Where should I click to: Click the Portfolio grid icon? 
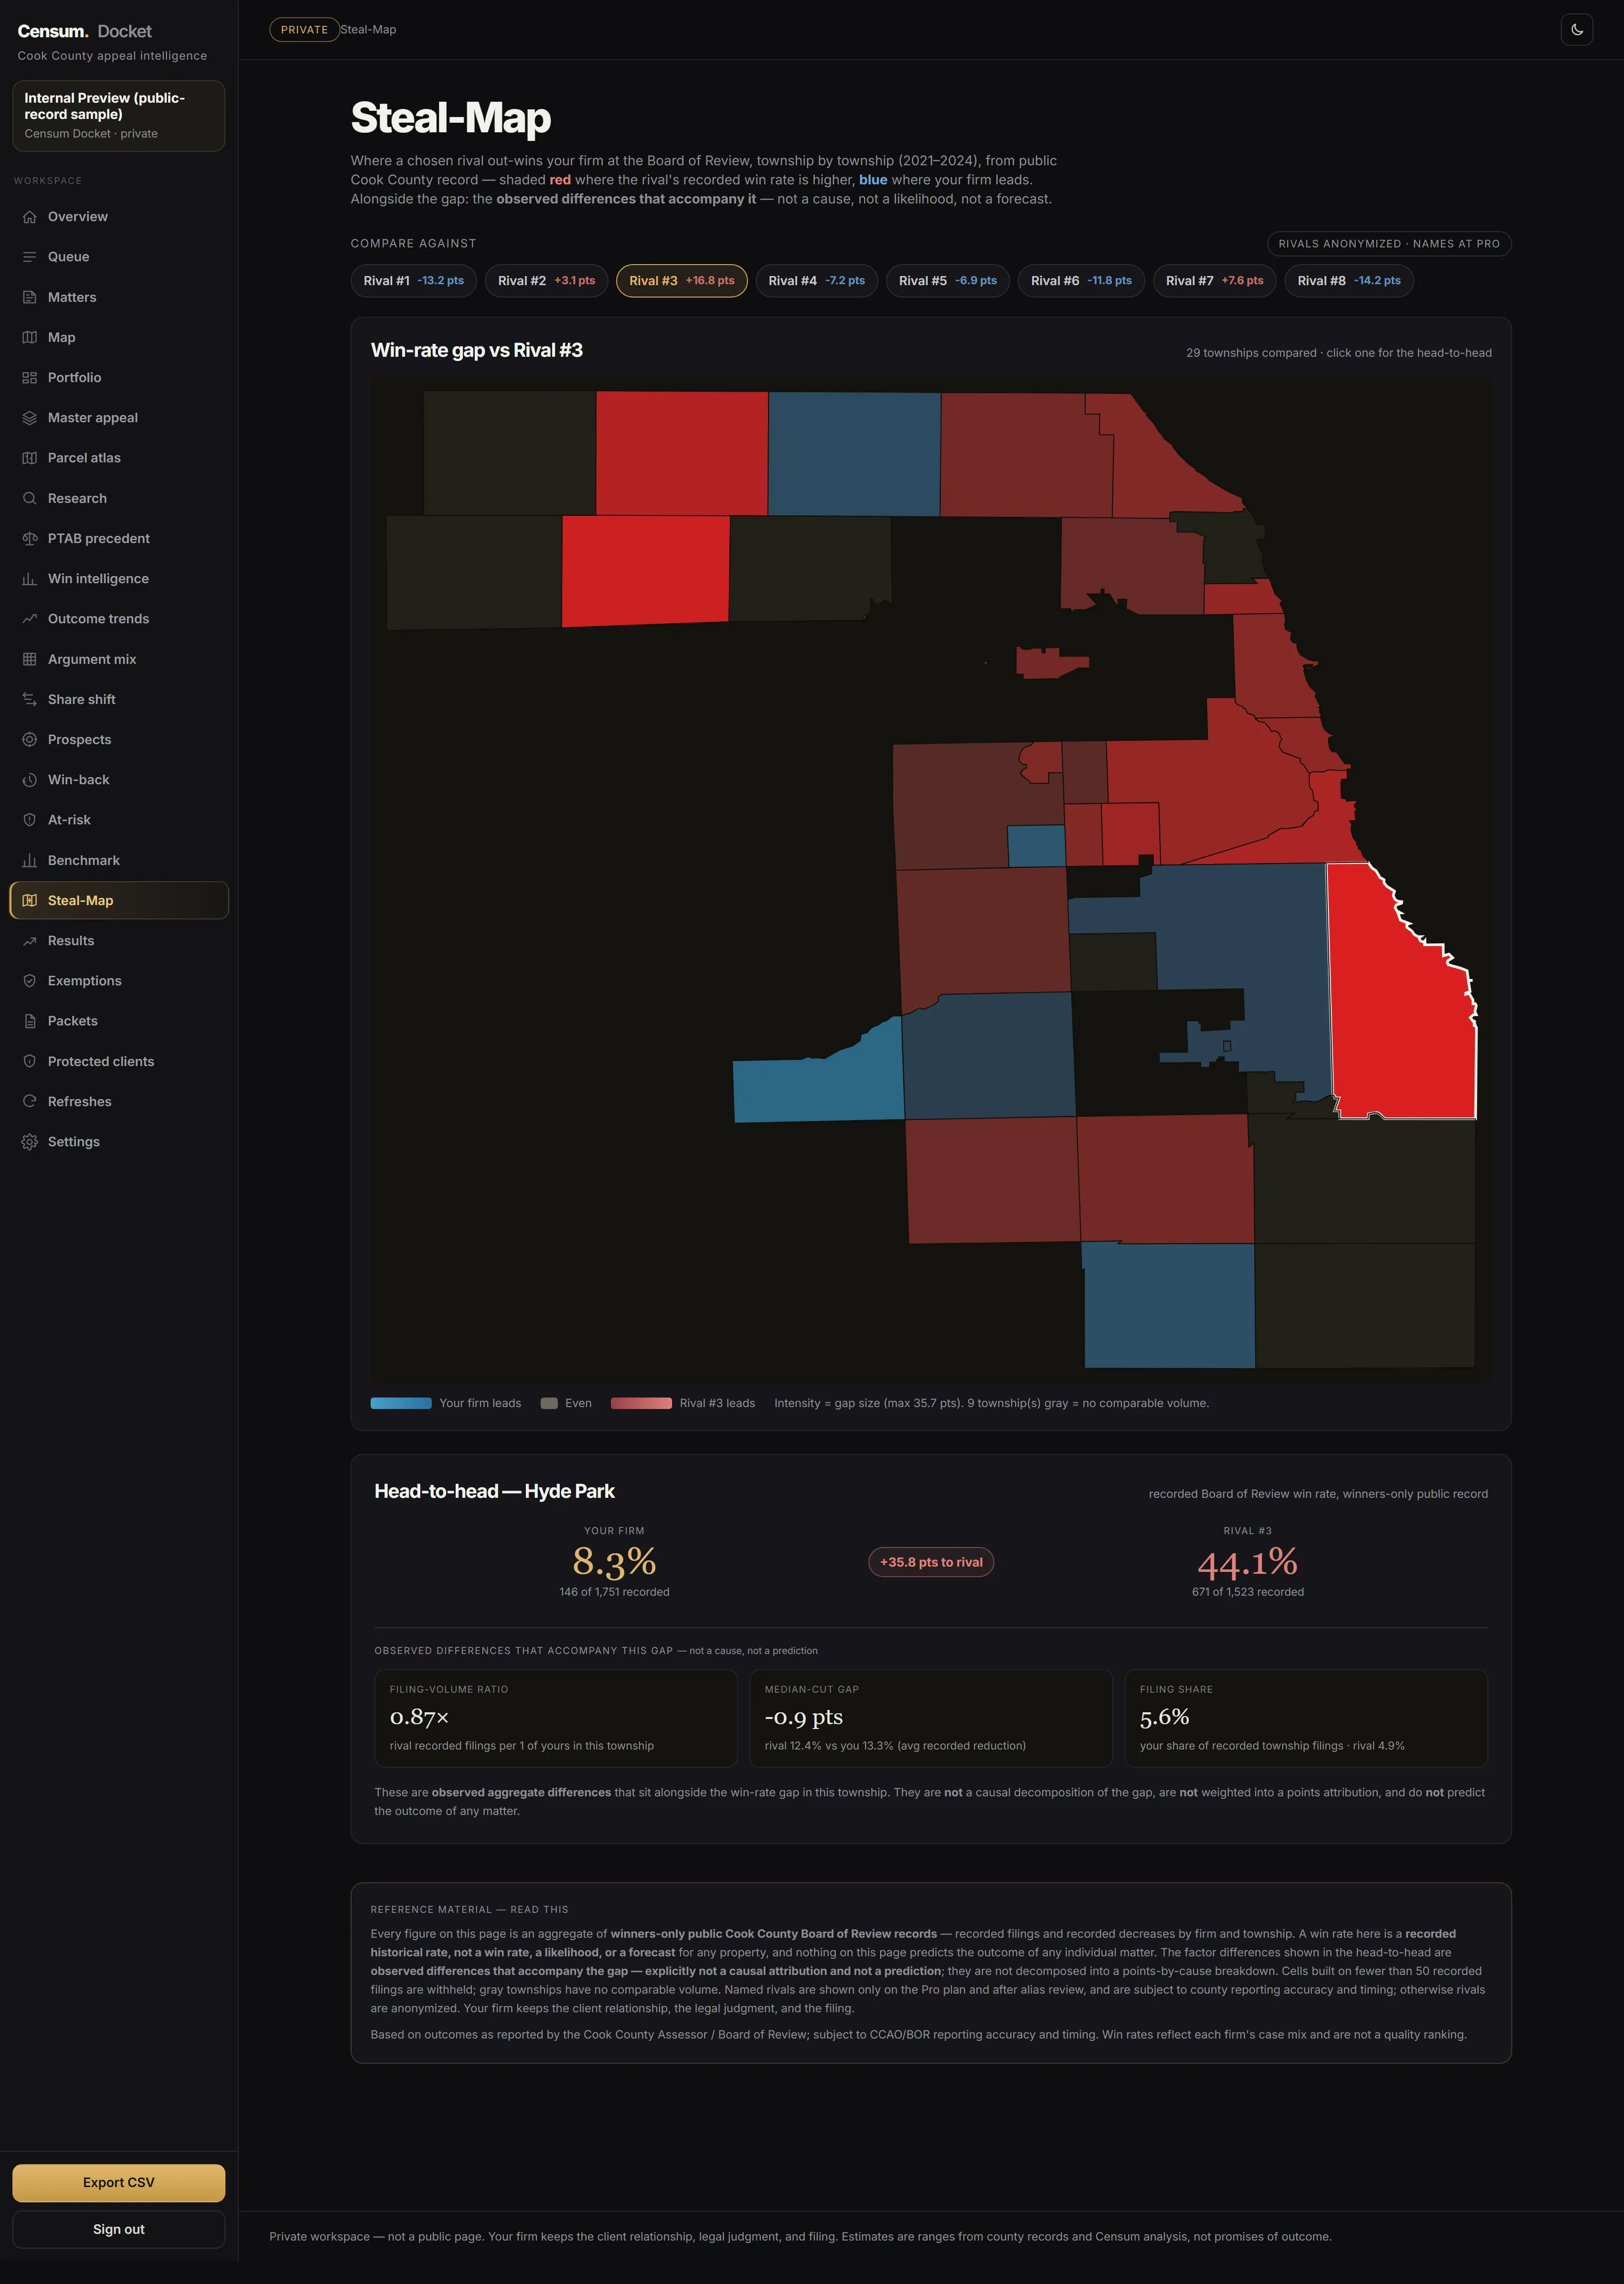29,378
